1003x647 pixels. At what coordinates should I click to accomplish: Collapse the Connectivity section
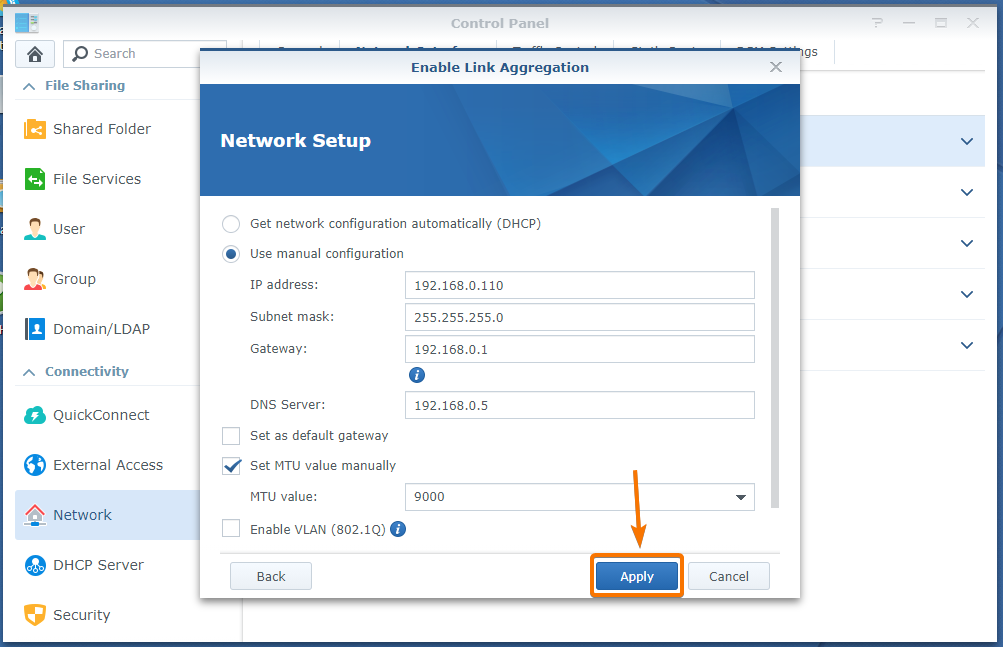tap(29, 372)
